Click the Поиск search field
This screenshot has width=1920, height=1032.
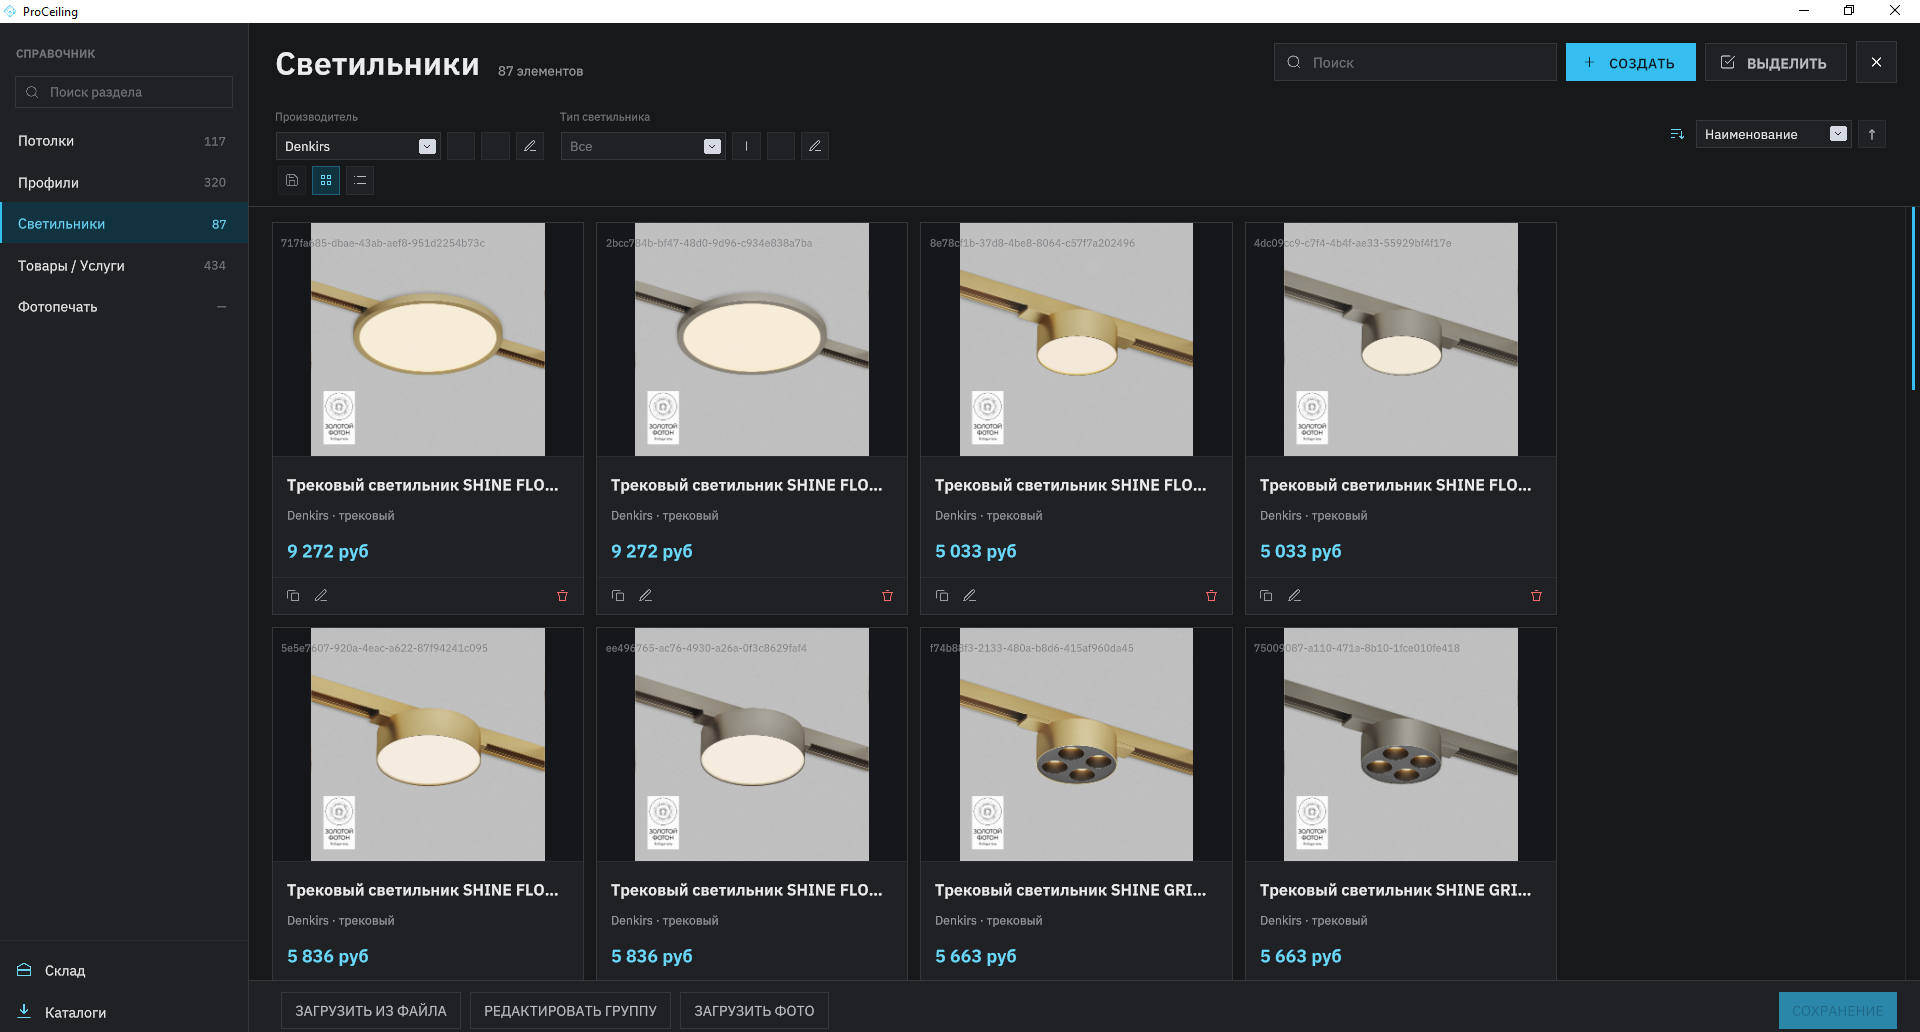1415,62
